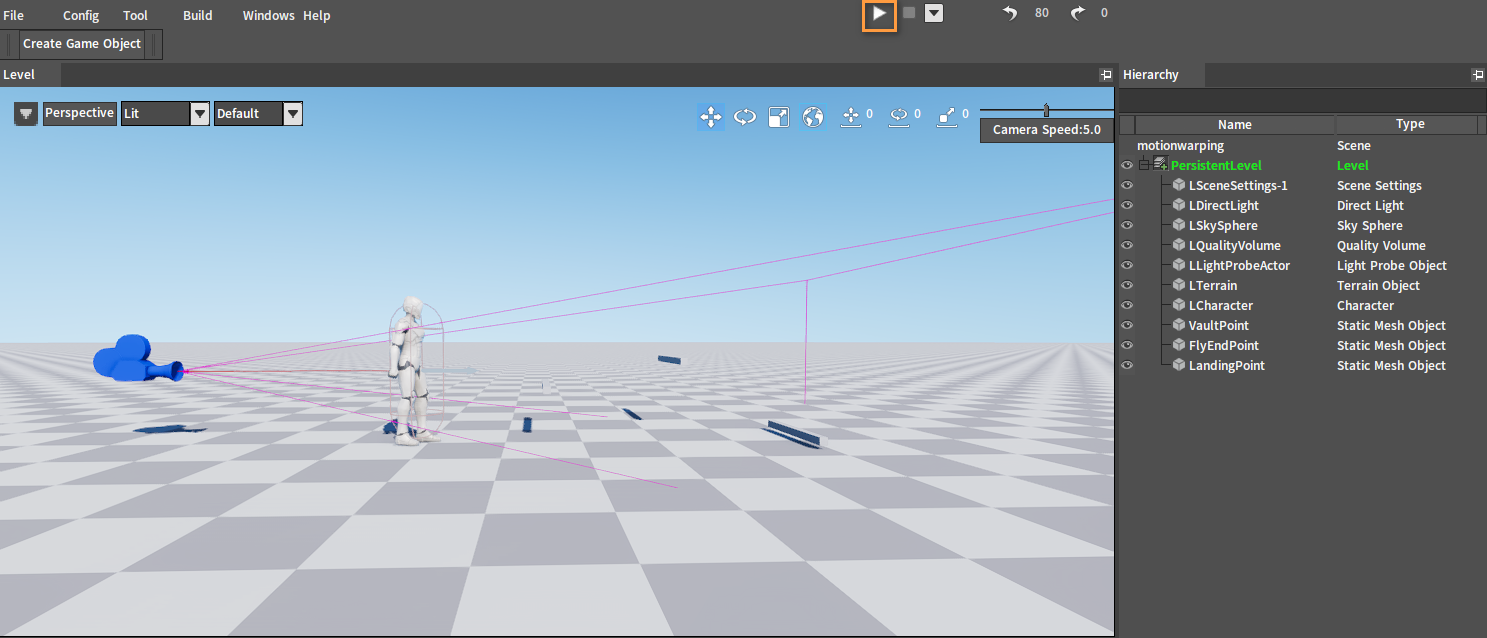The height and width of the screenshot is (638, 1487).
Task: Open the Tool menu
Action: coord(135,15)
